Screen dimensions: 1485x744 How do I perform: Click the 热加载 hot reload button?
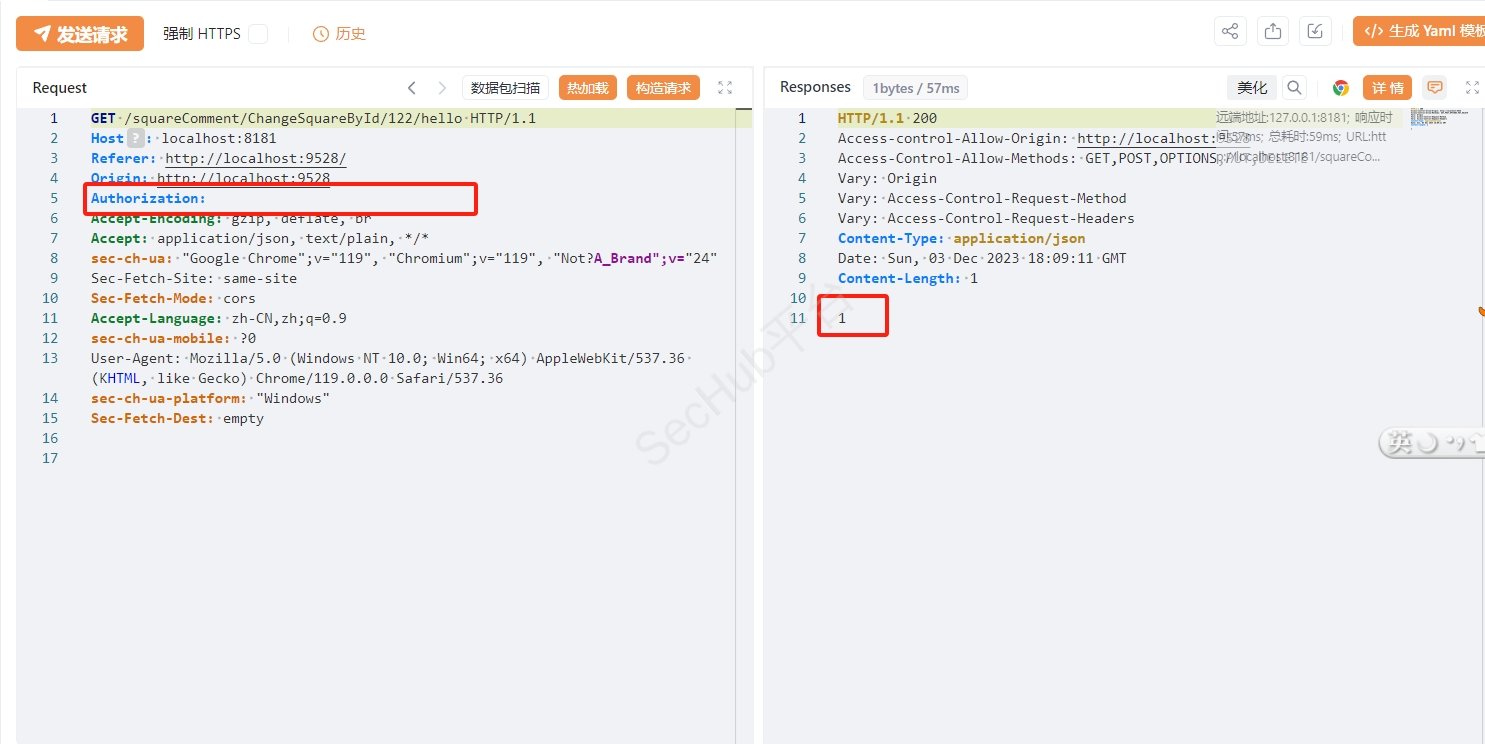[x=588, y=88]
